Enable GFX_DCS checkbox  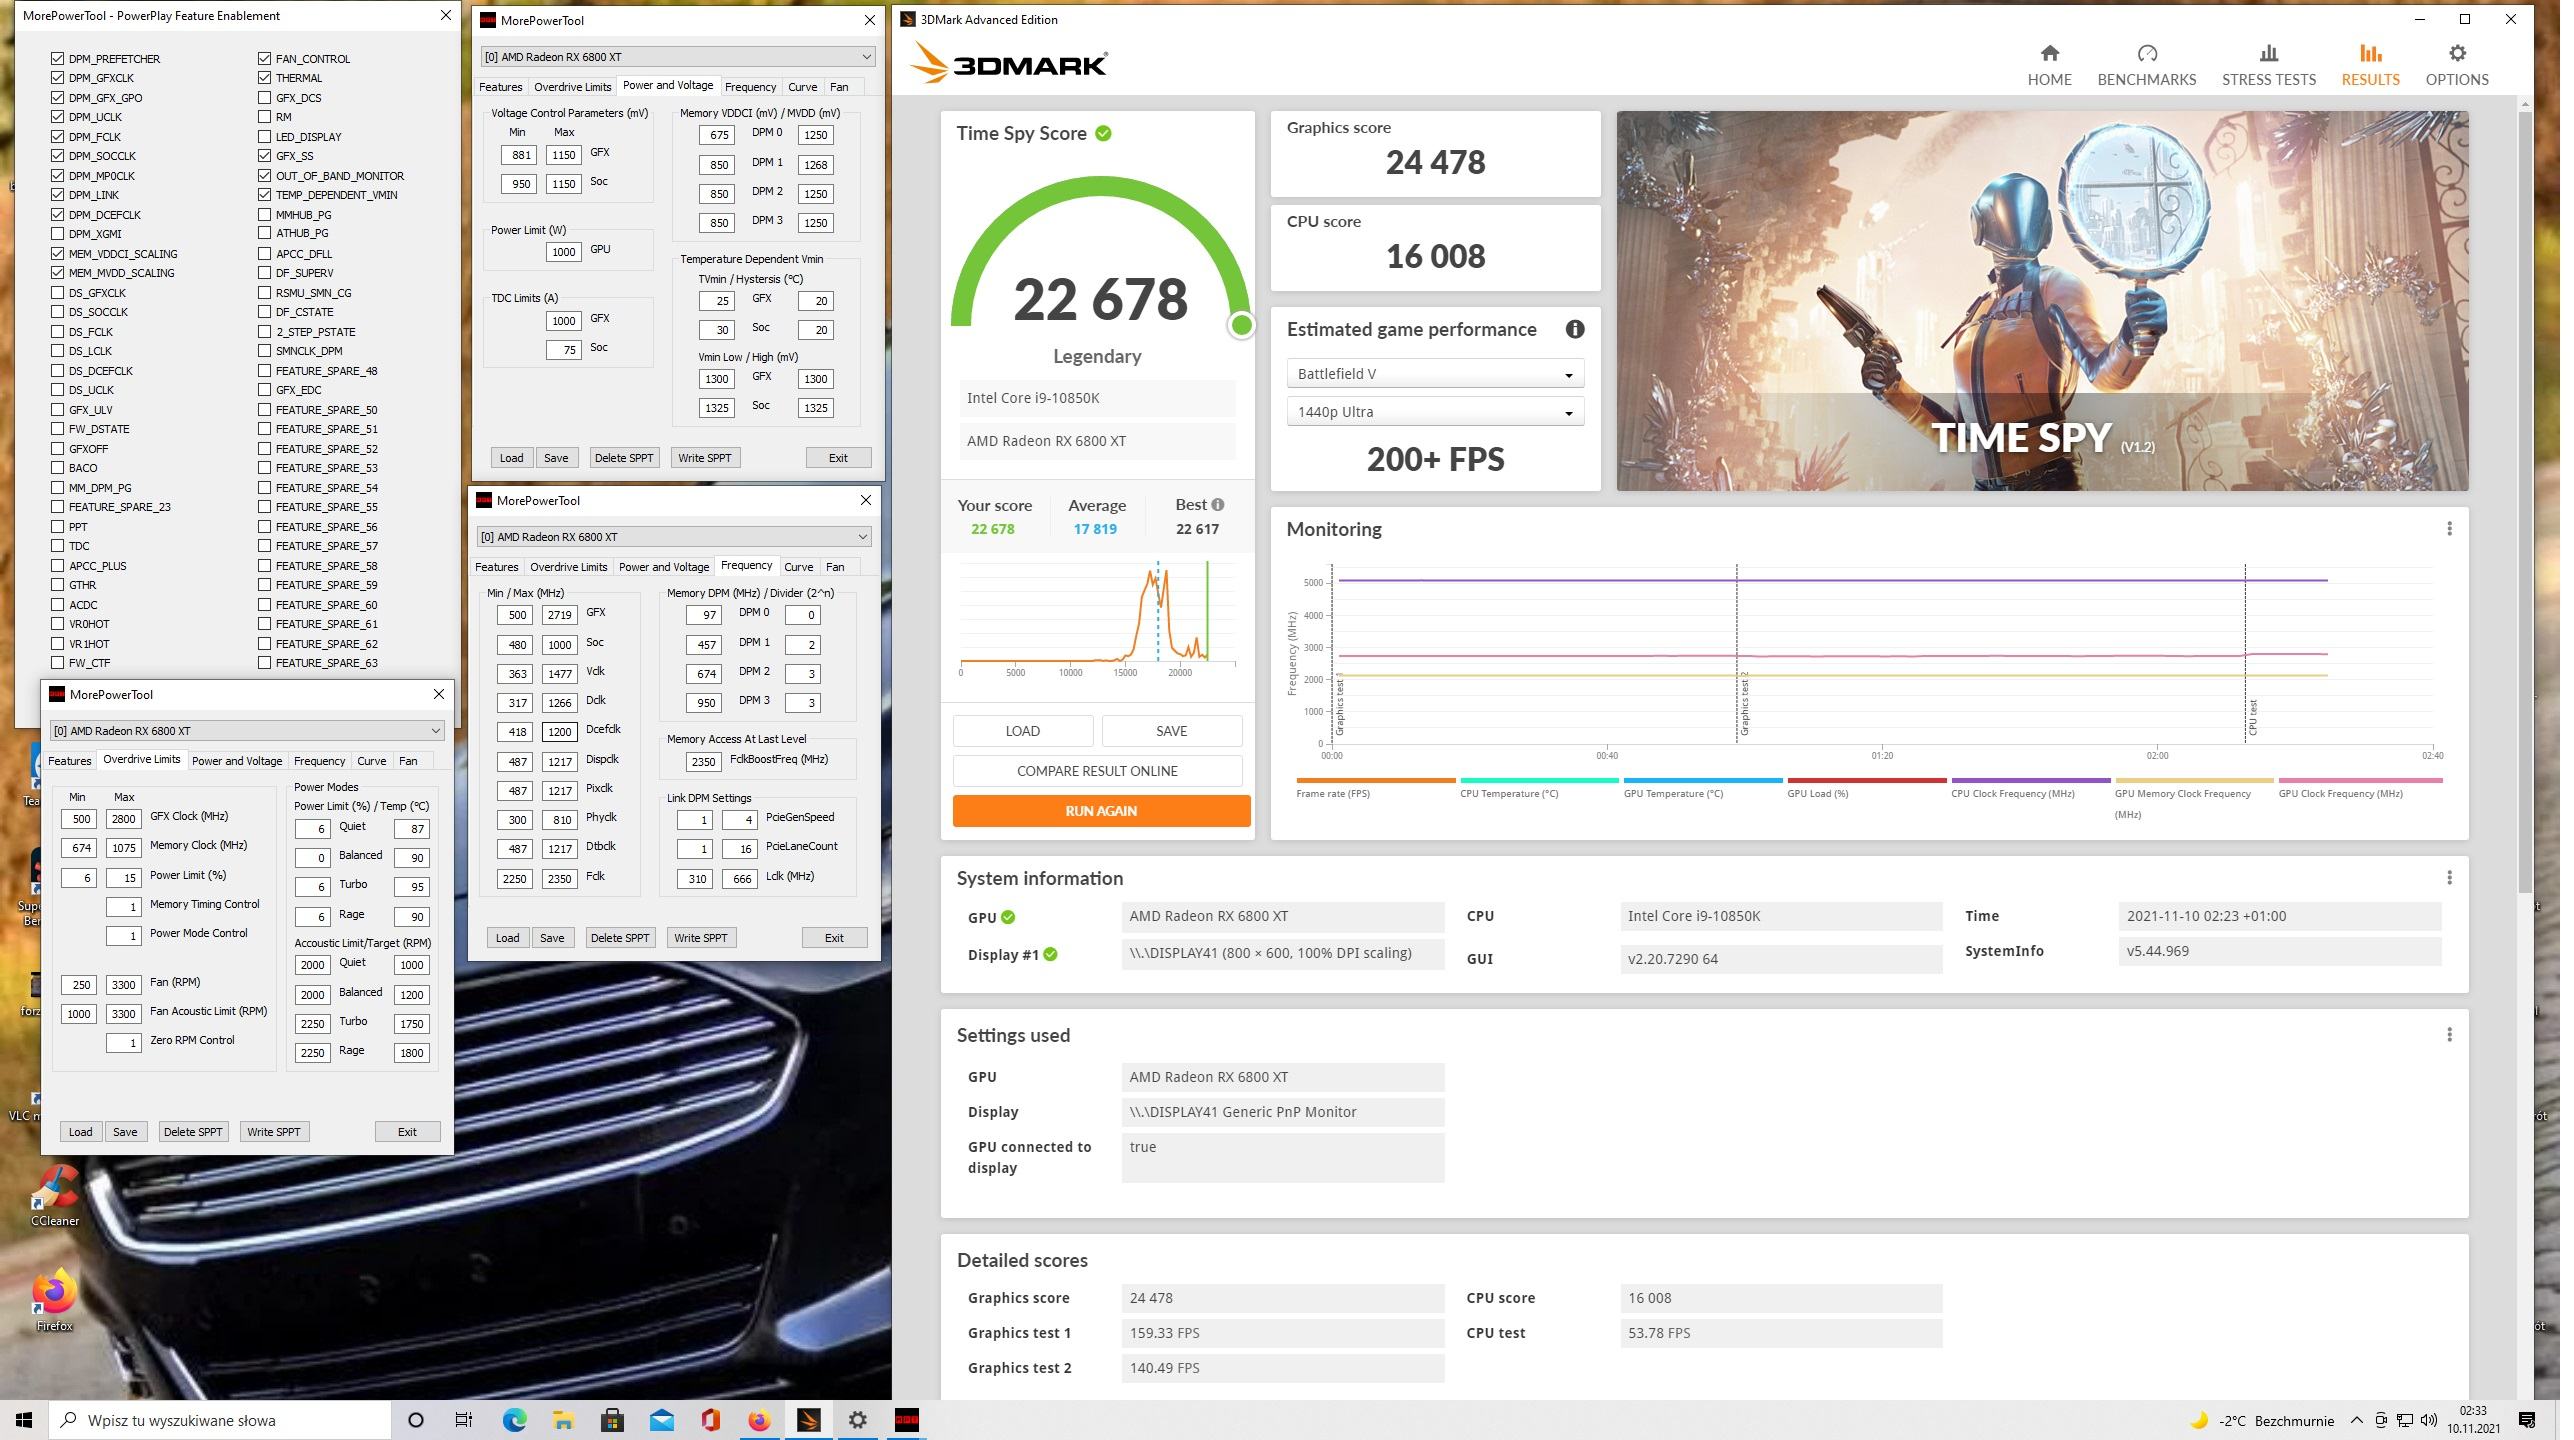[x=265, y=98]
